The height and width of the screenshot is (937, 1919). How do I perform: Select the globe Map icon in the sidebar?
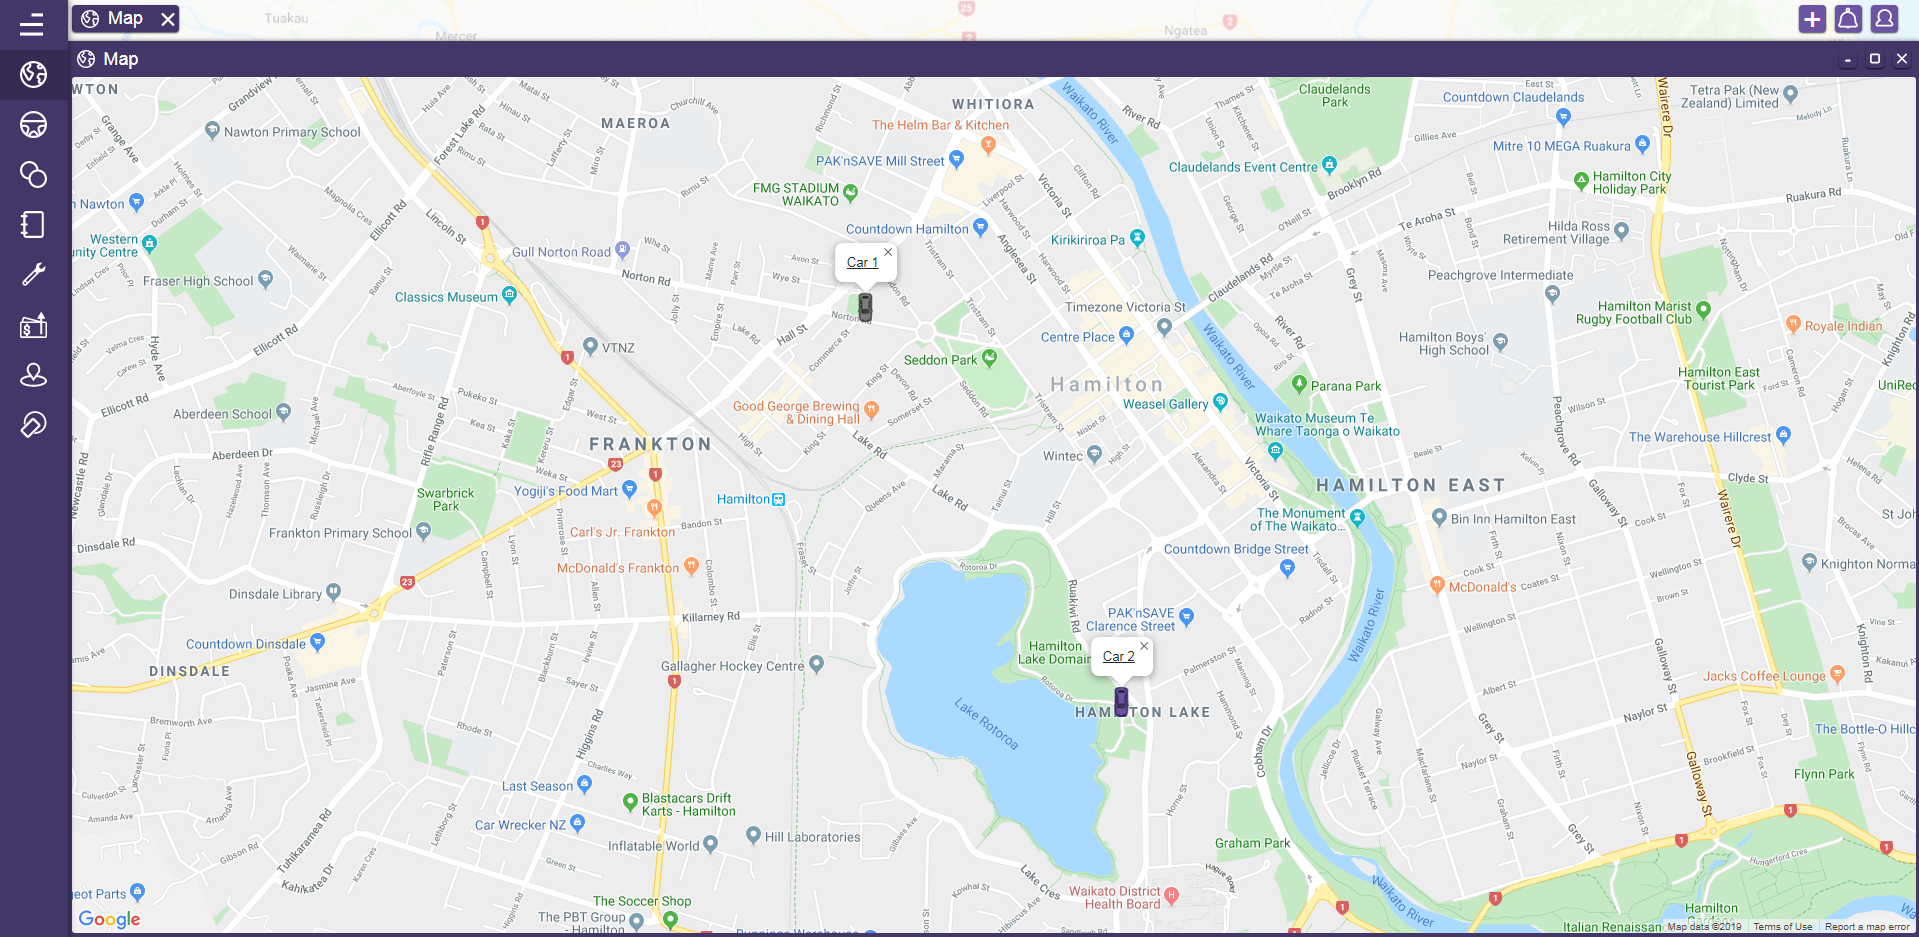[34, 75]
